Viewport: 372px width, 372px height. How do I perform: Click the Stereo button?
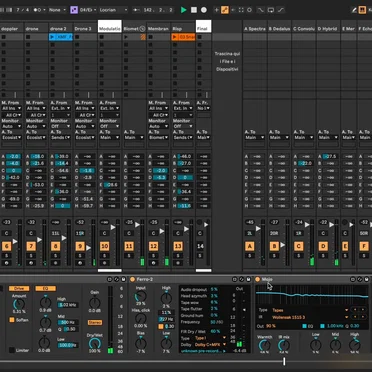pyautogui.click(x=95, y=322)
